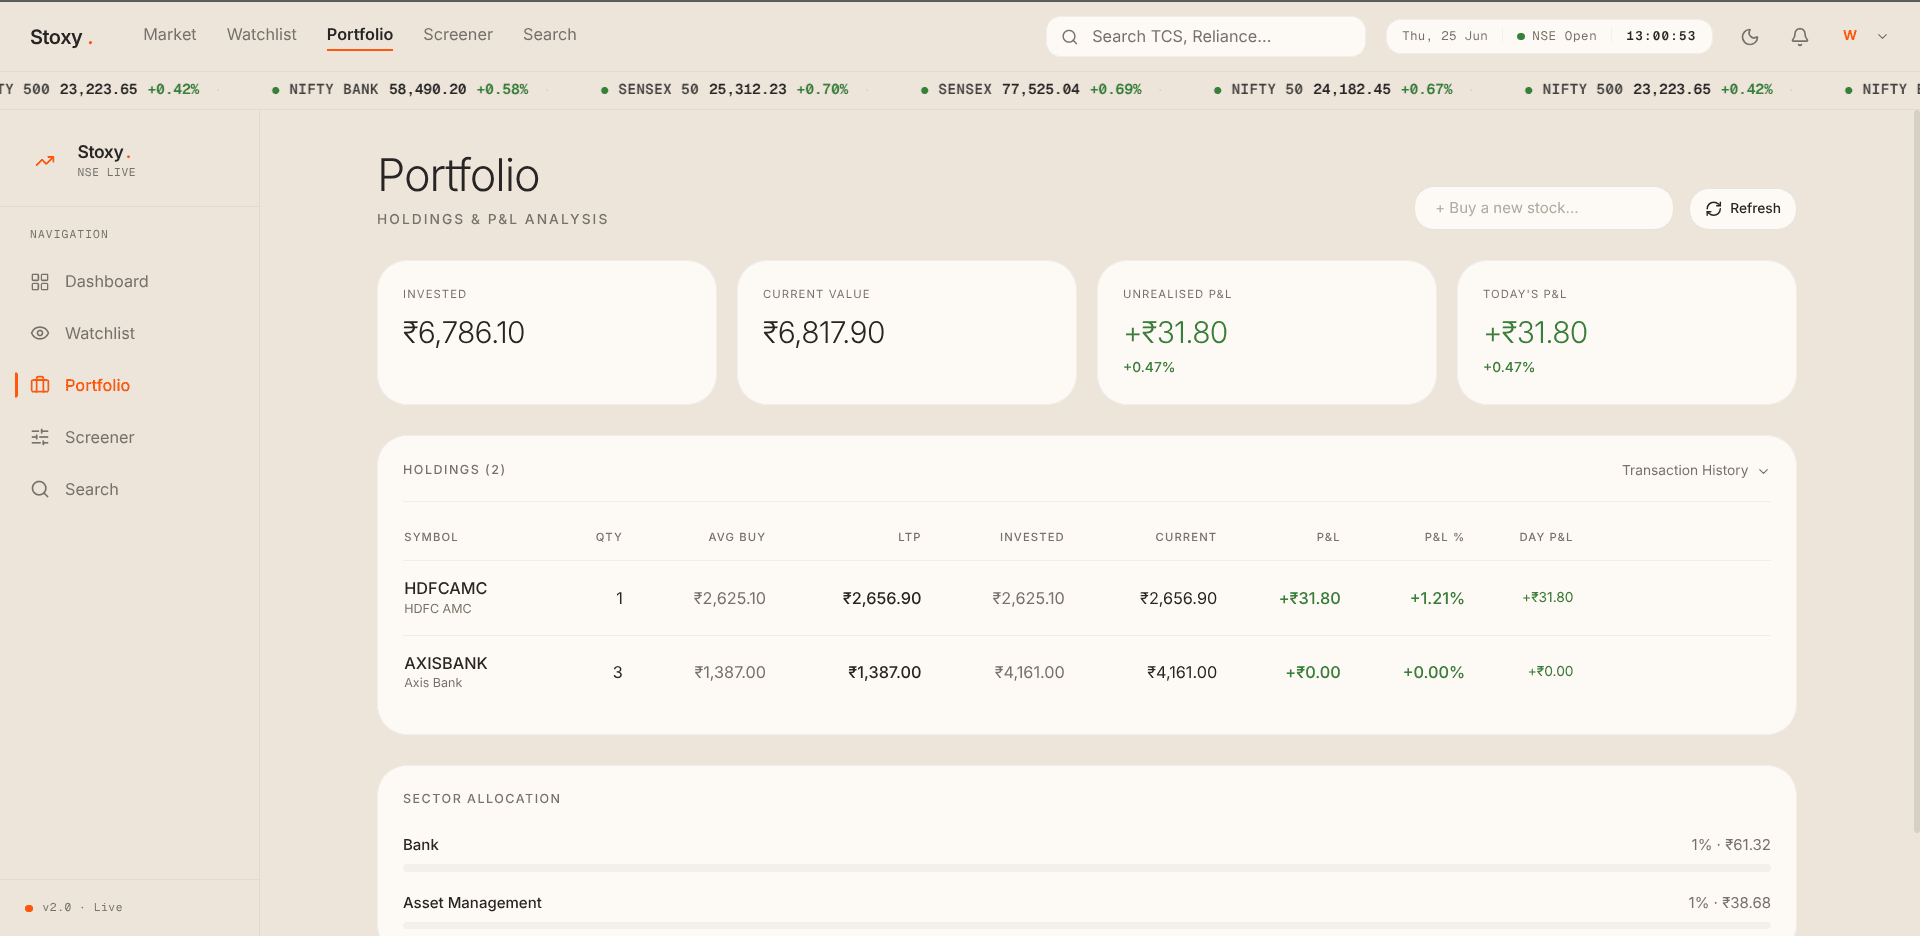Focus the Buy a new stock field
Image resolution: width=1920 pixels, height=936 pixels.
click(x=1544, y=208)
